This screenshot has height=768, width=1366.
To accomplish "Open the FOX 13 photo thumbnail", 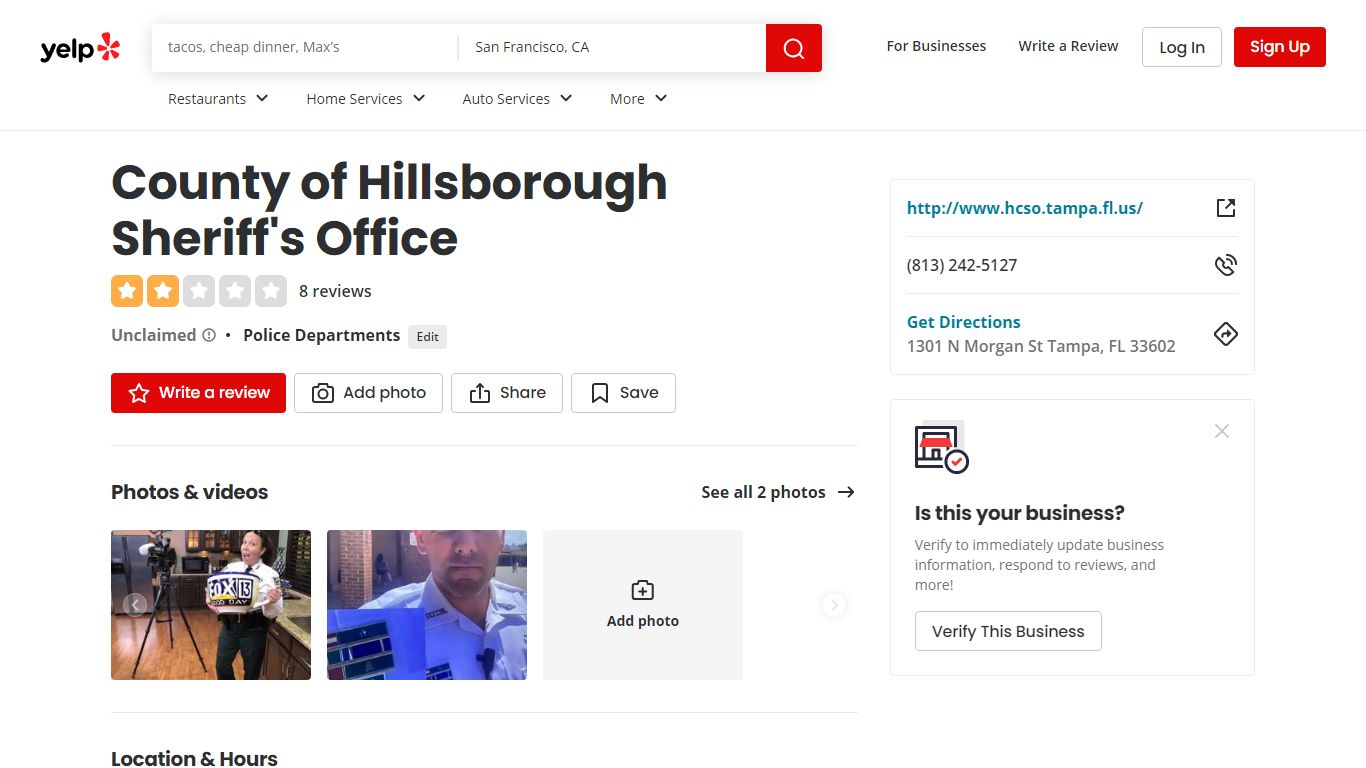I will coord(211,605).
